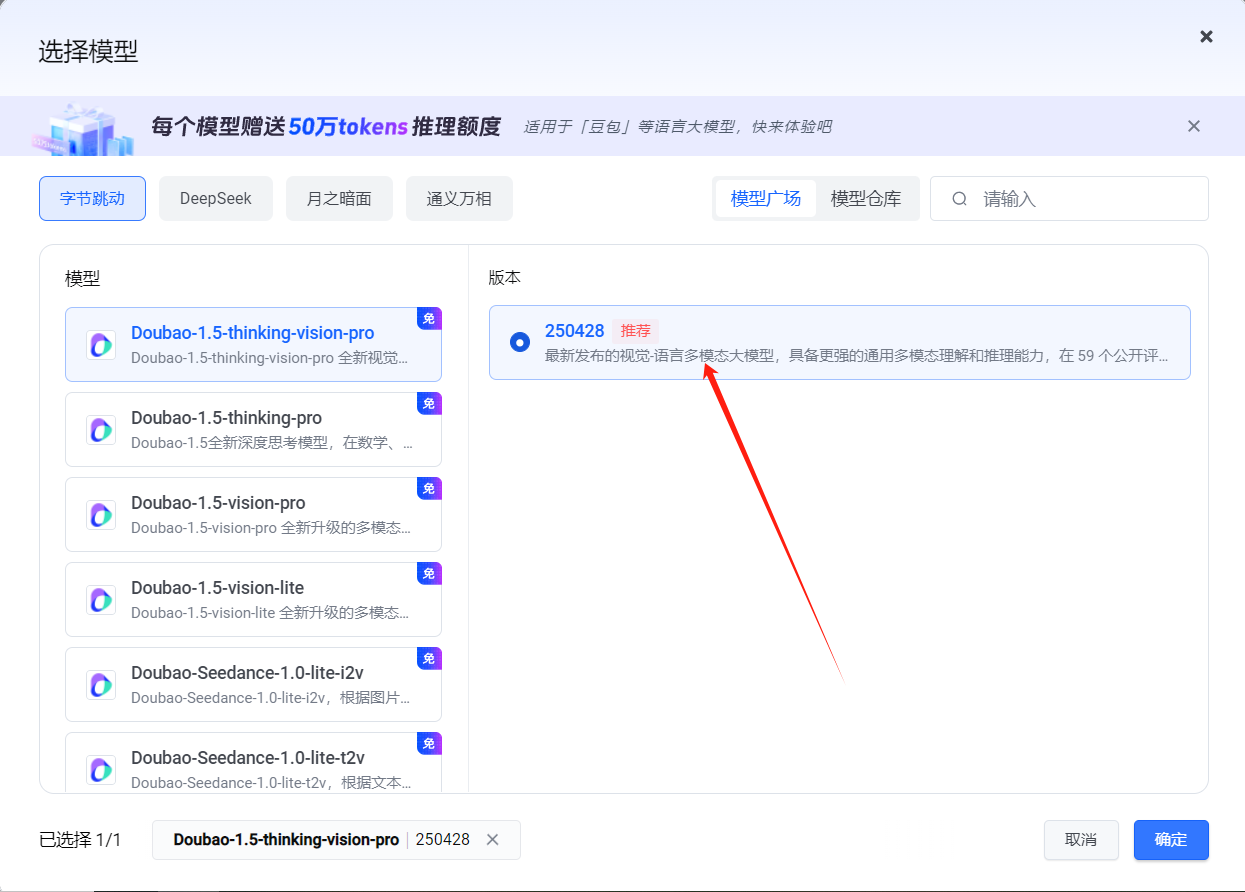
Task: Remove the selected Doubao-1.5-thinking-vision-pro 250428 chip
Action: pyautogui.click(x=492, y=840)
